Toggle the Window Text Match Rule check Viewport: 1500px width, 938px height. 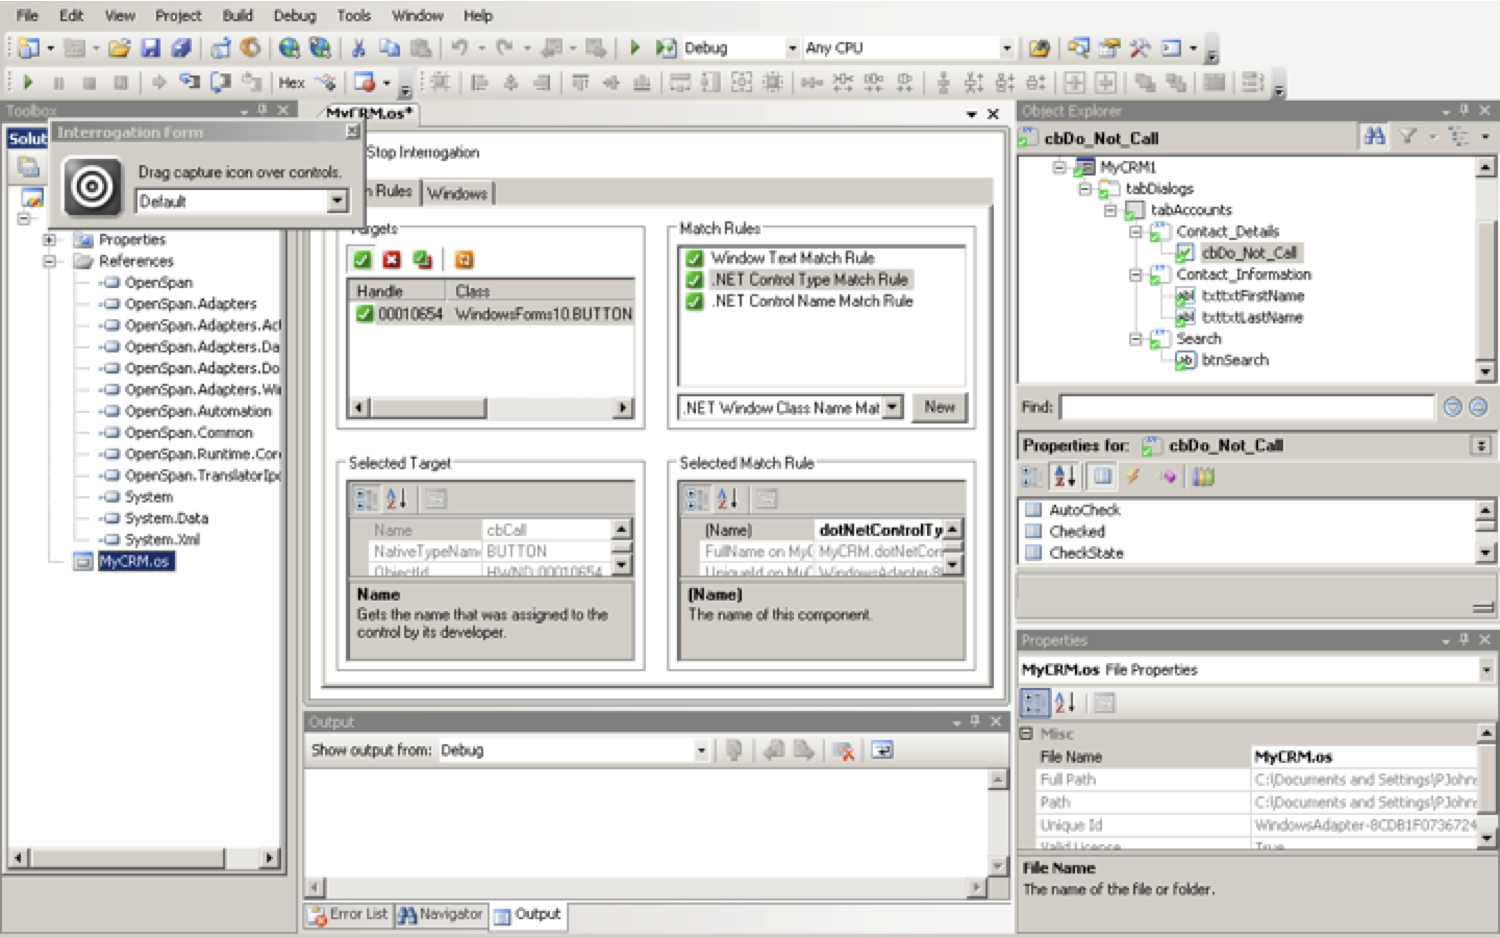695,258
